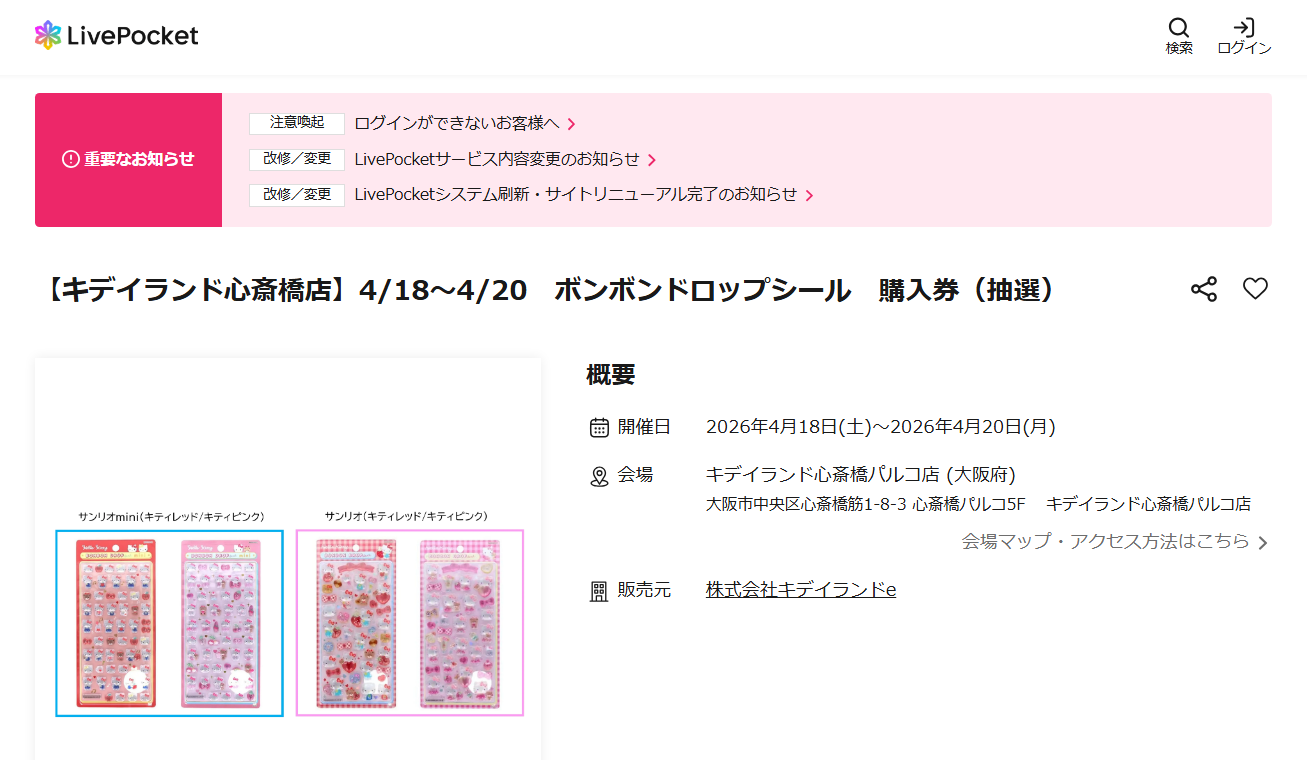The image size is (1307, 760).
Task: Open システム刷新・サイトリニューアル完了 notice
Action: coord(576,195)
